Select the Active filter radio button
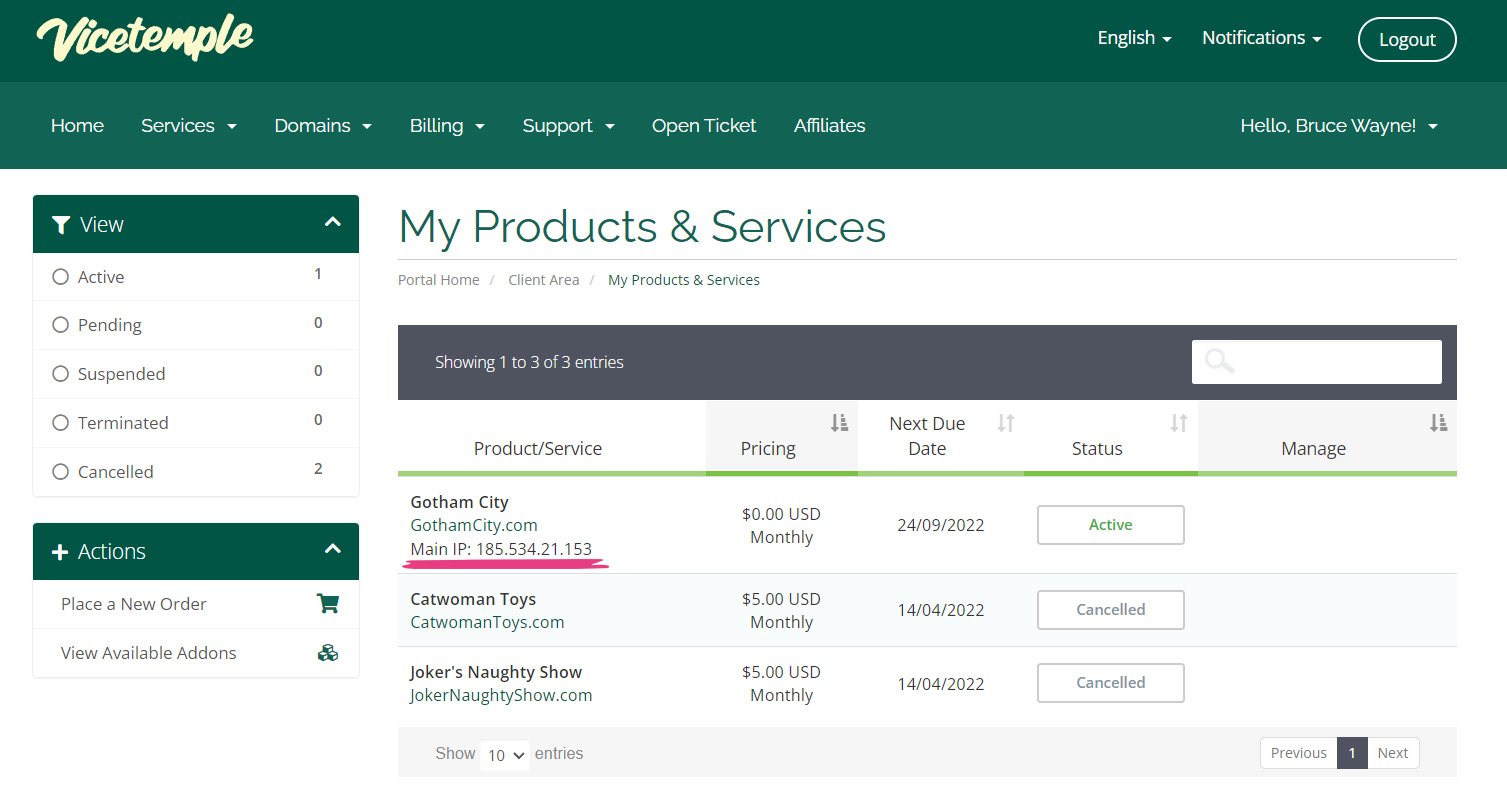 click(60, 276)
